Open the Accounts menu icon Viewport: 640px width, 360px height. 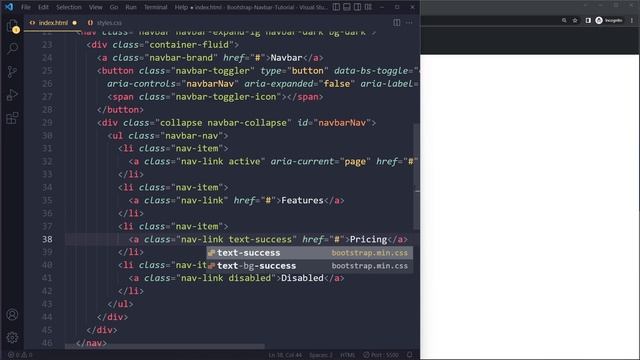pos(12,315)
